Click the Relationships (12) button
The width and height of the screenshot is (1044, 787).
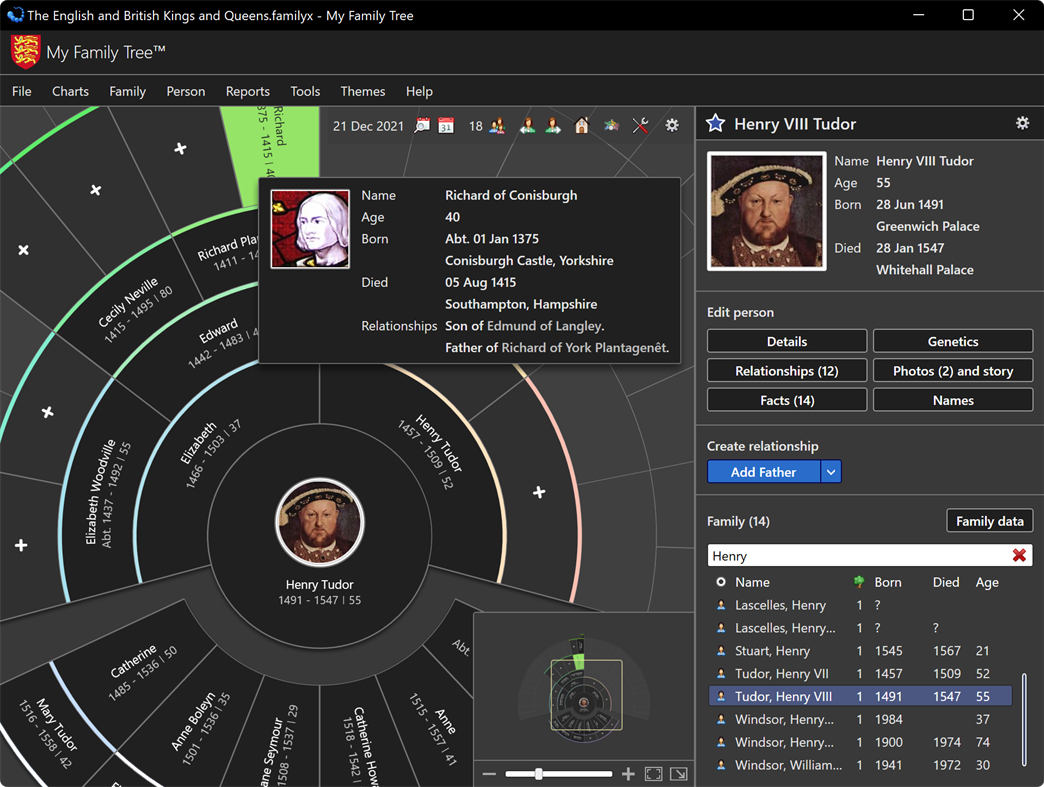pos(787,370)
